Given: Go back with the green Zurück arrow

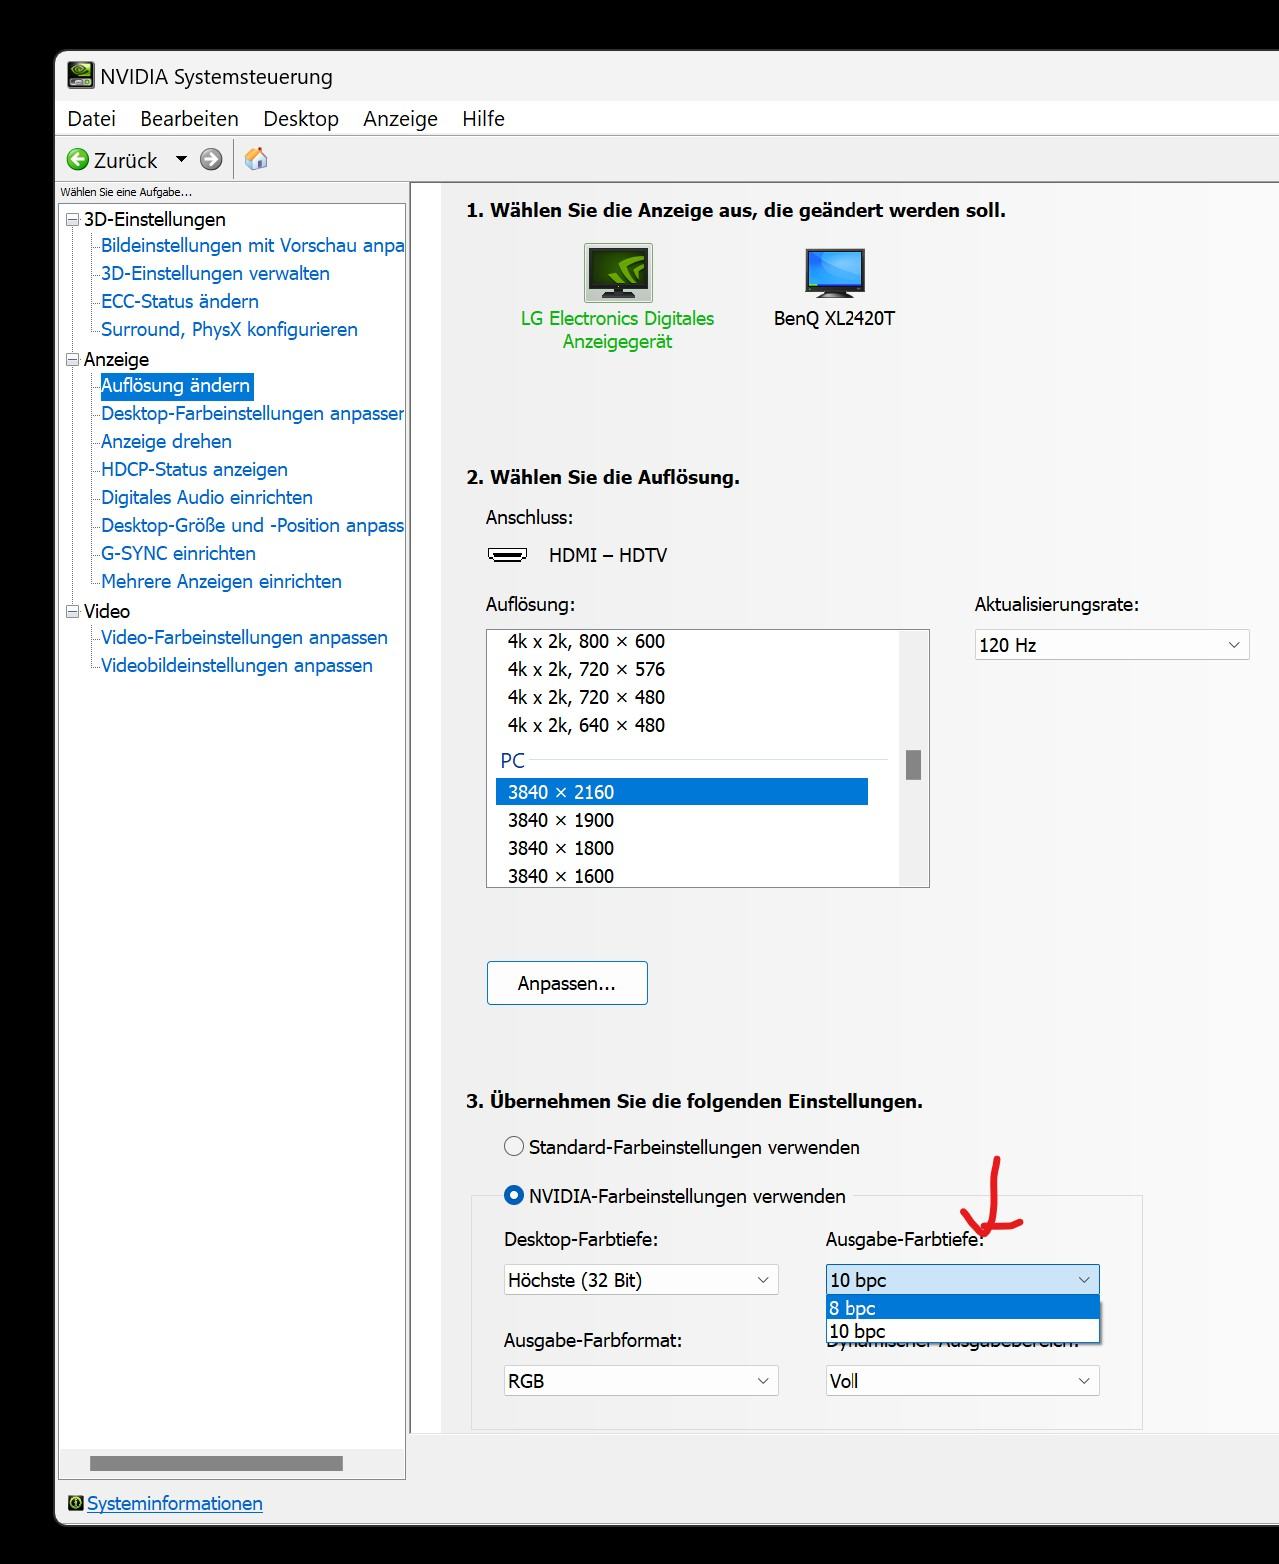Looking at the screenshot, I should 78,160.
